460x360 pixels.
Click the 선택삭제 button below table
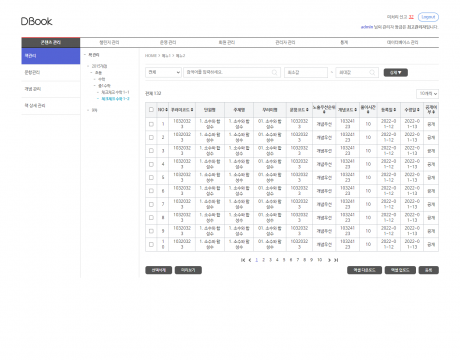pyautogui.click(x=159, y=270)
